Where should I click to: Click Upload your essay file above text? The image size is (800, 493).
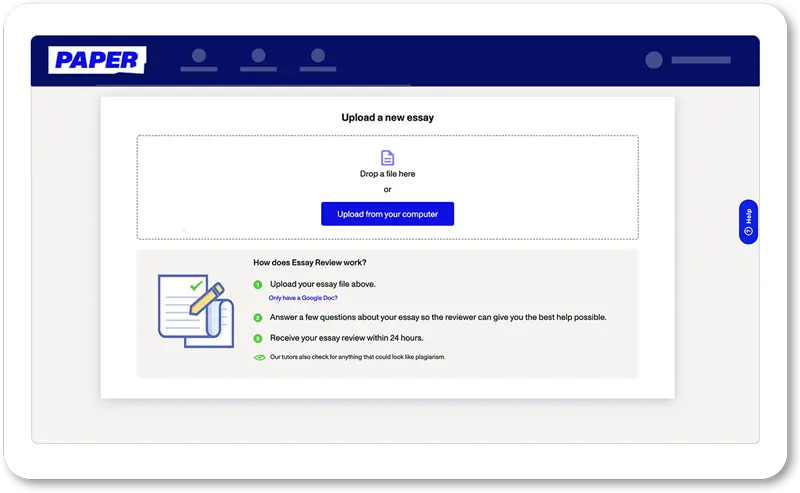(322, 284)
